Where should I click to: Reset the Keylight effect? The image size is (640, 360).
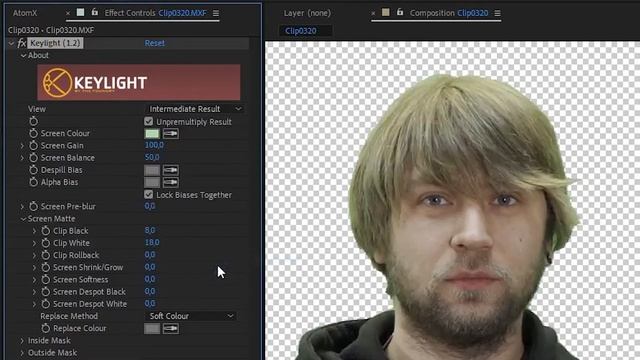coord(155,43)
